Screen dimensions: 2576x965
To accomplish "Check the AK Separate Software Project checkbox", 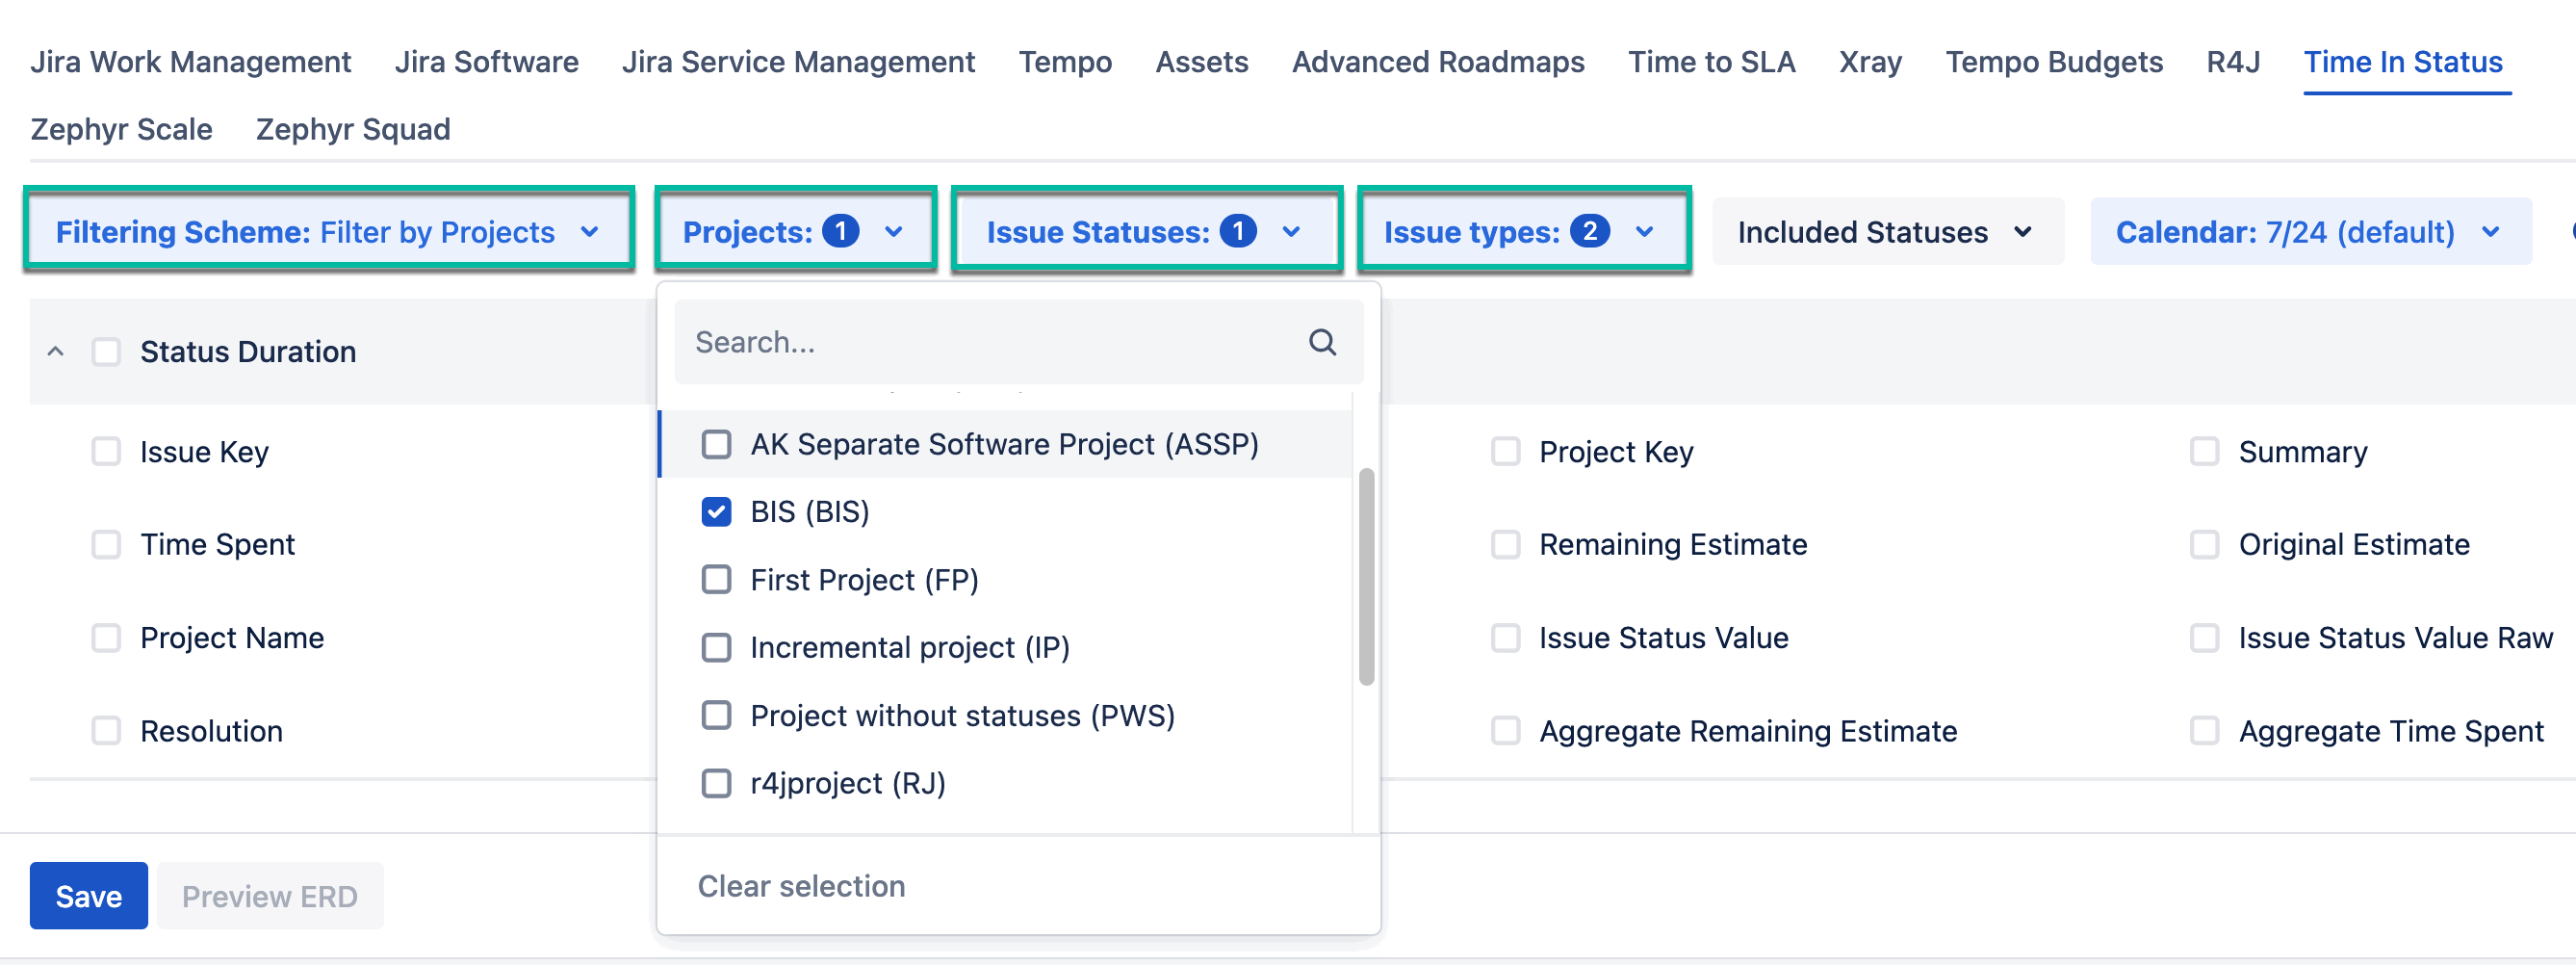I will 716,444.
